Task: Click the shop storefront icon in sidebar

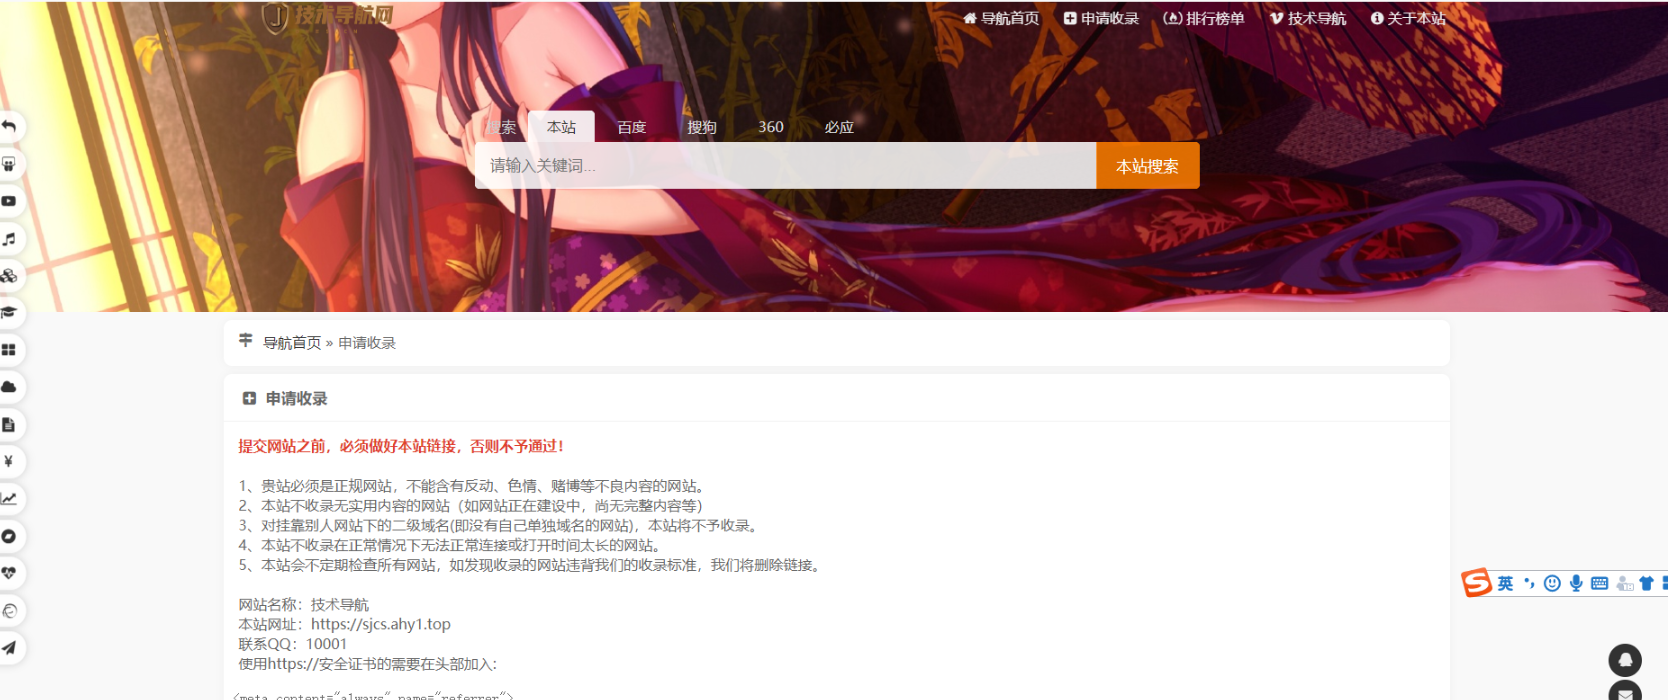Action: 9,164
